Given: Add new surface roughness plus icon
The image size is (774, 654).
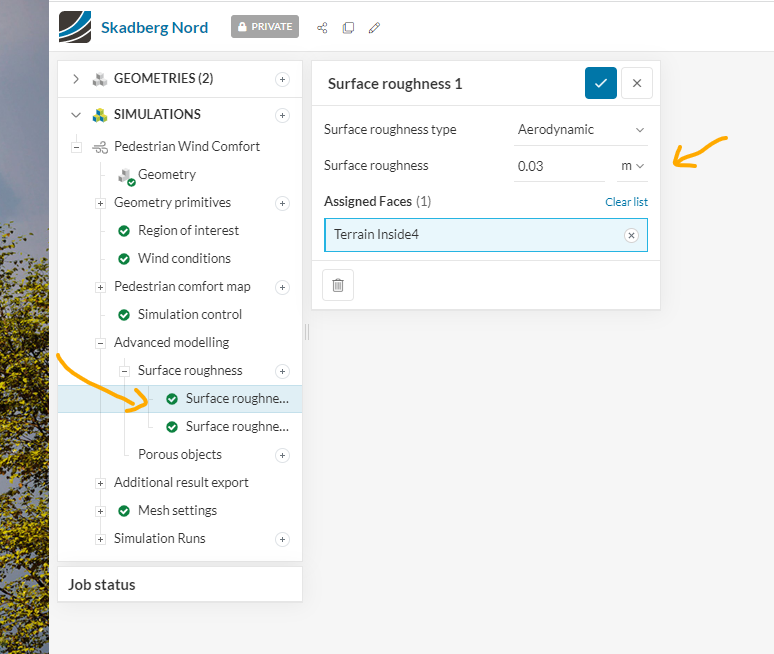Looking at the screenshot, I should point(282,371).
